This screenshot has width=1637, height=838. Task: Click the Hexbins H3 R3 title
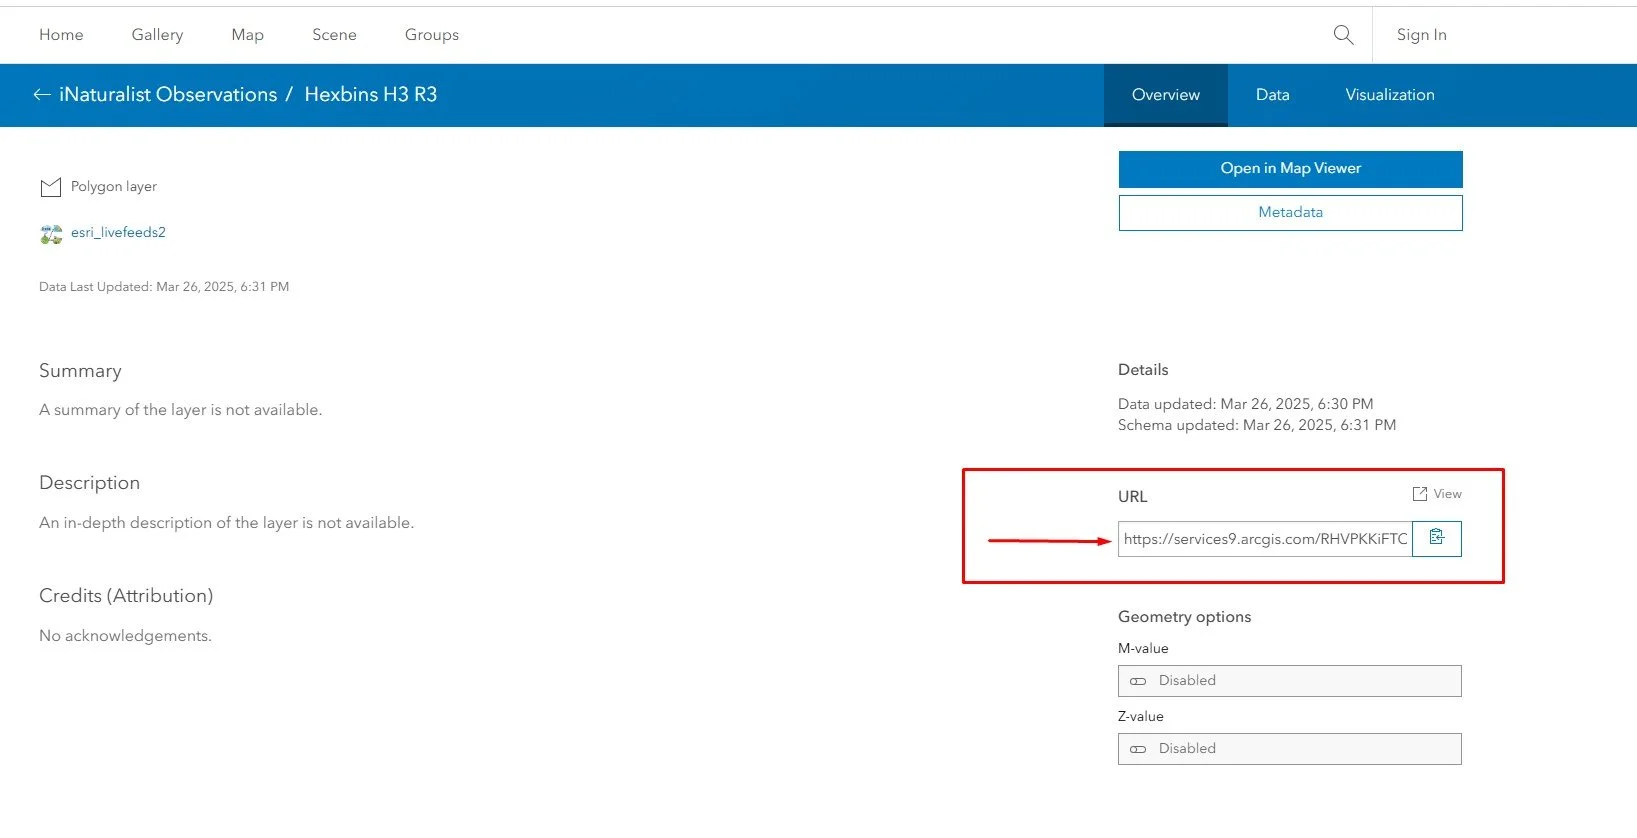click(371, 95)
